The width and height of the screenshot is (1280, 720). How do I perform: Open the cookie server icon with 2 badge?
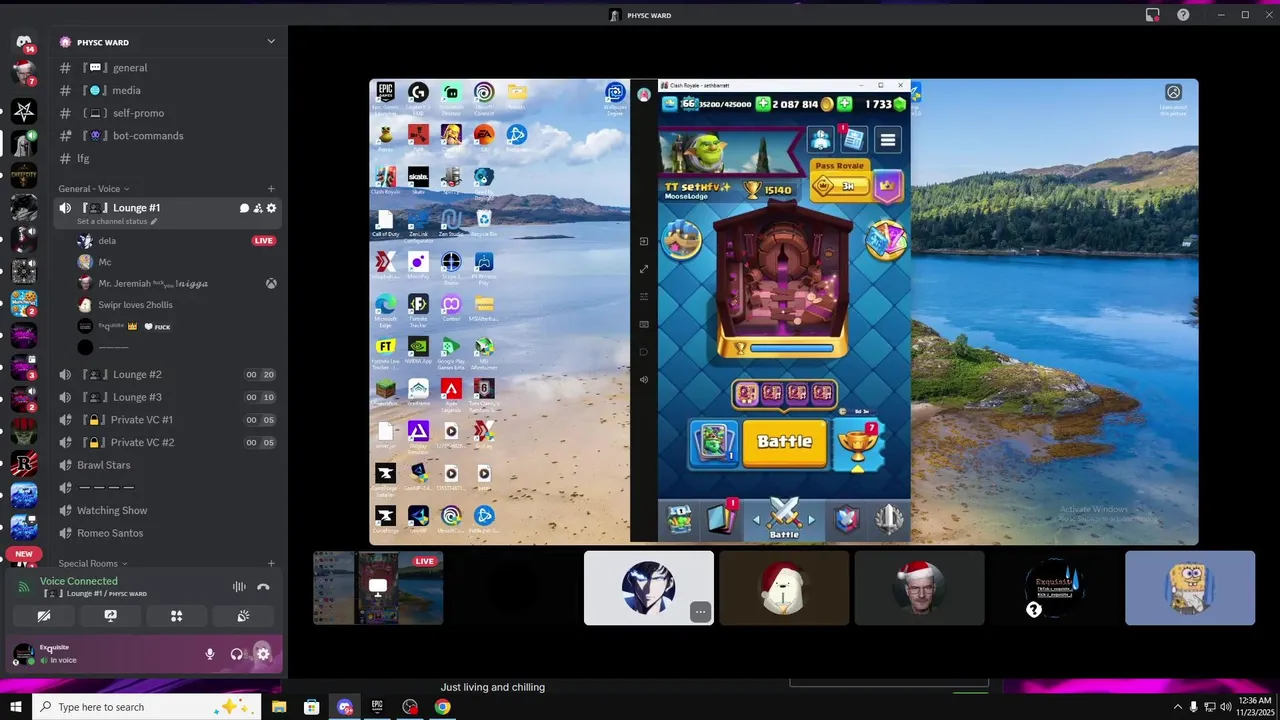(x=24, y=302)
